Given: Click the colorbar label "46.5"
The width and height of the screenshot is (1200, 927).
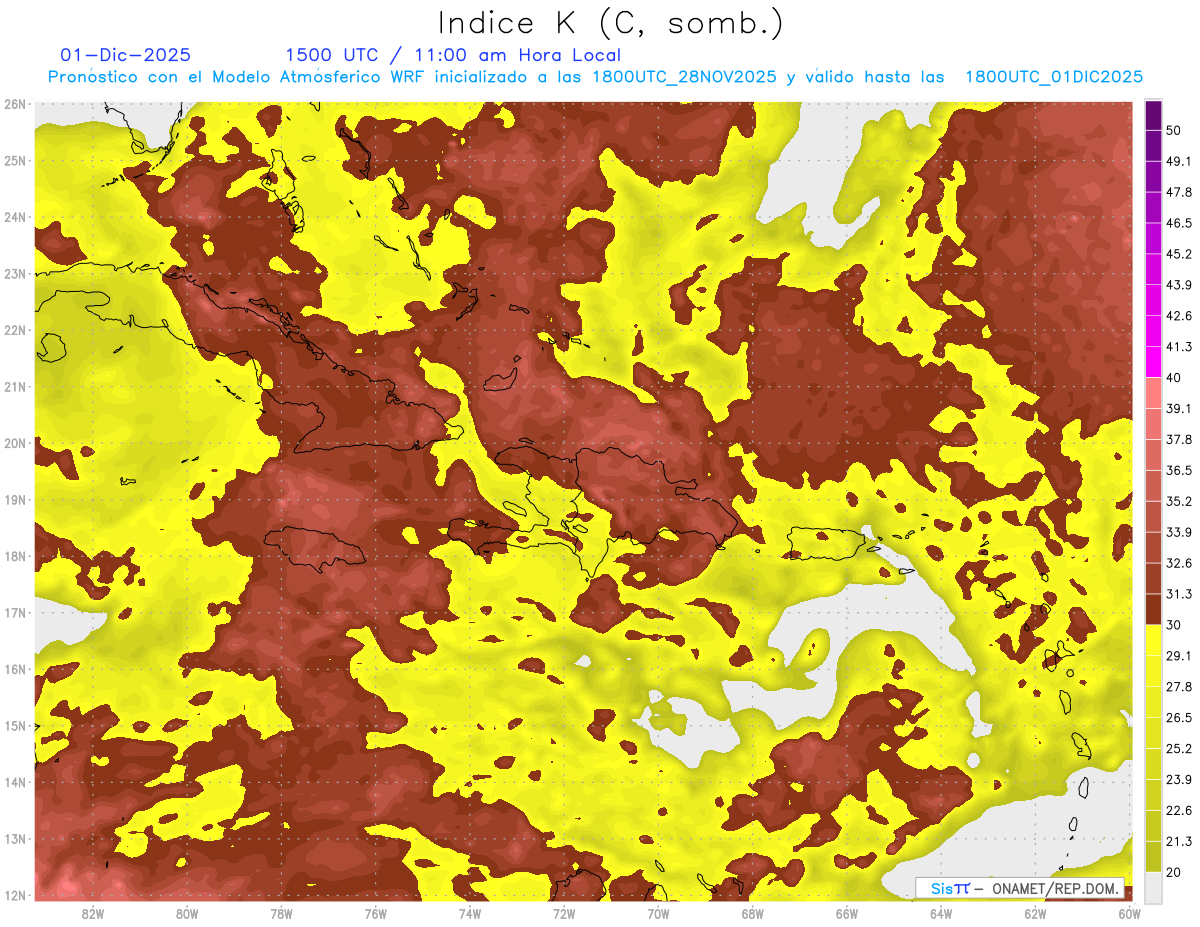Looking at the screenshot, I should pyautogui.click(x=1179, y=222).
